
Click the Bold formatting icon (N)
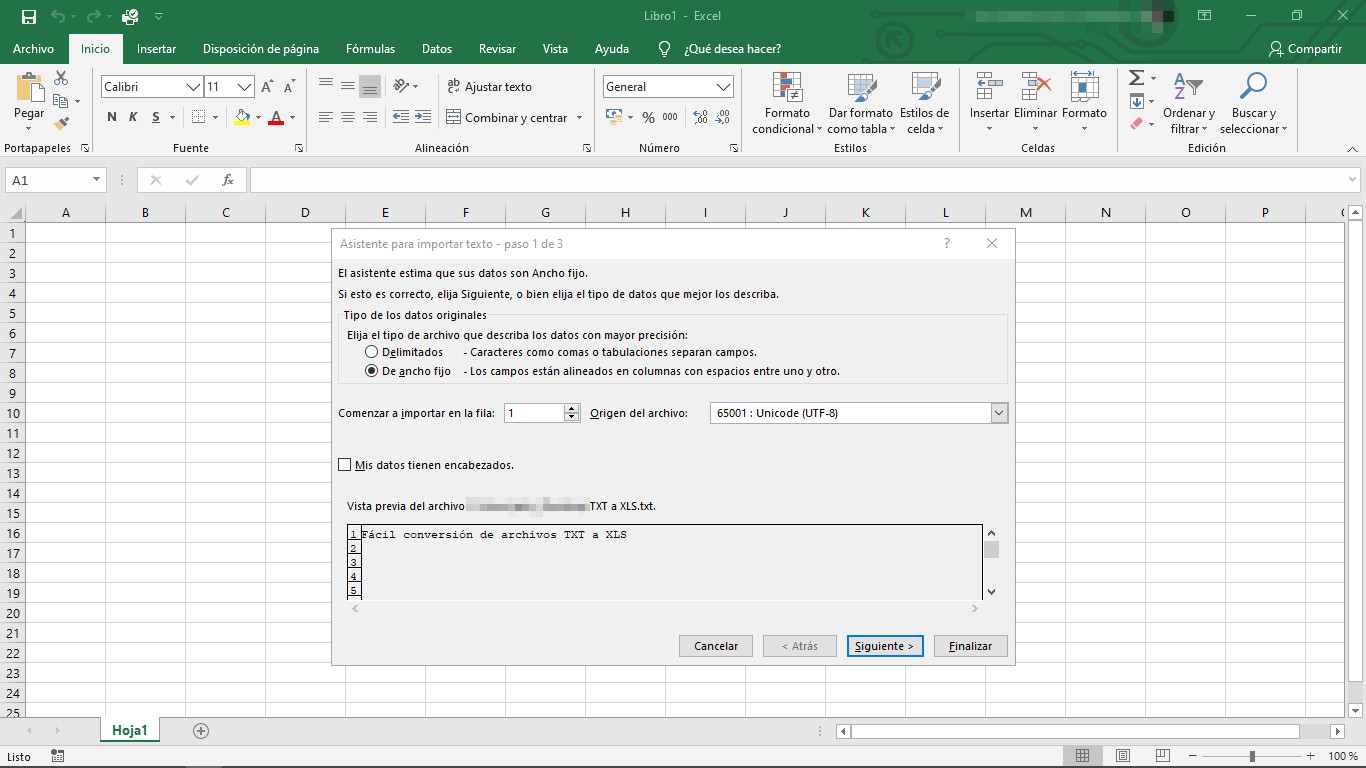pyautogui.click(x=111, y=117)
